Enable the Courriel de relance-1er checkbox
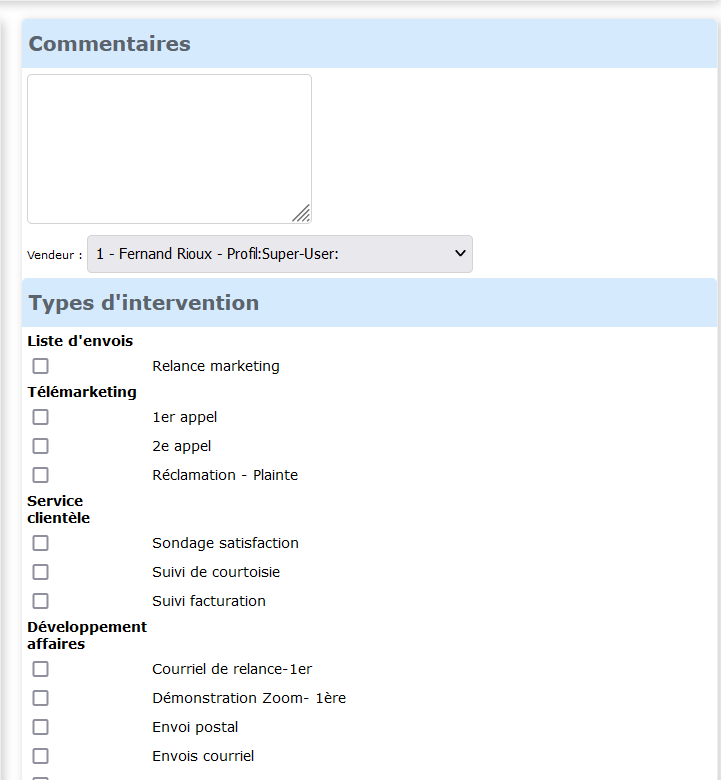721x780 pixels. tap(40, 669)
